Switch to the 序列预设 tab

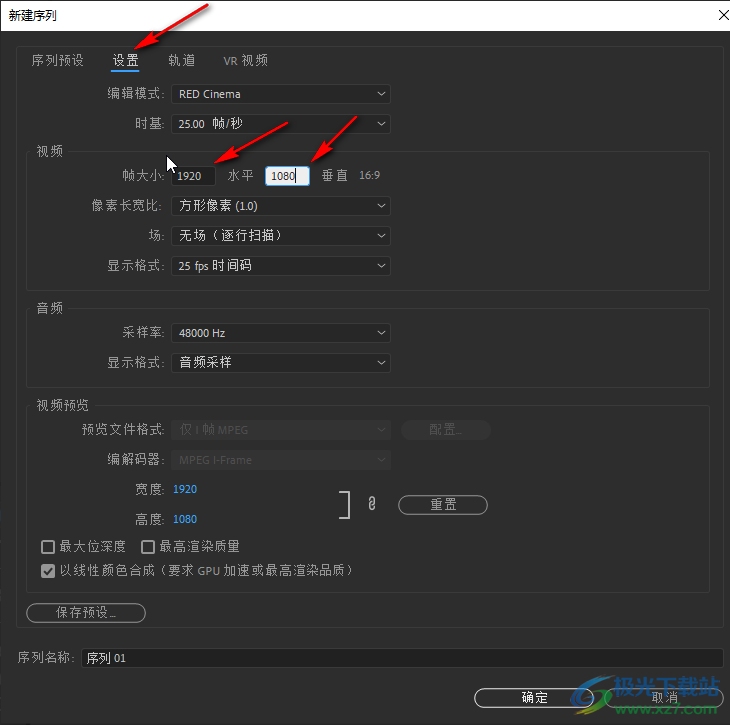coord(57,60)
